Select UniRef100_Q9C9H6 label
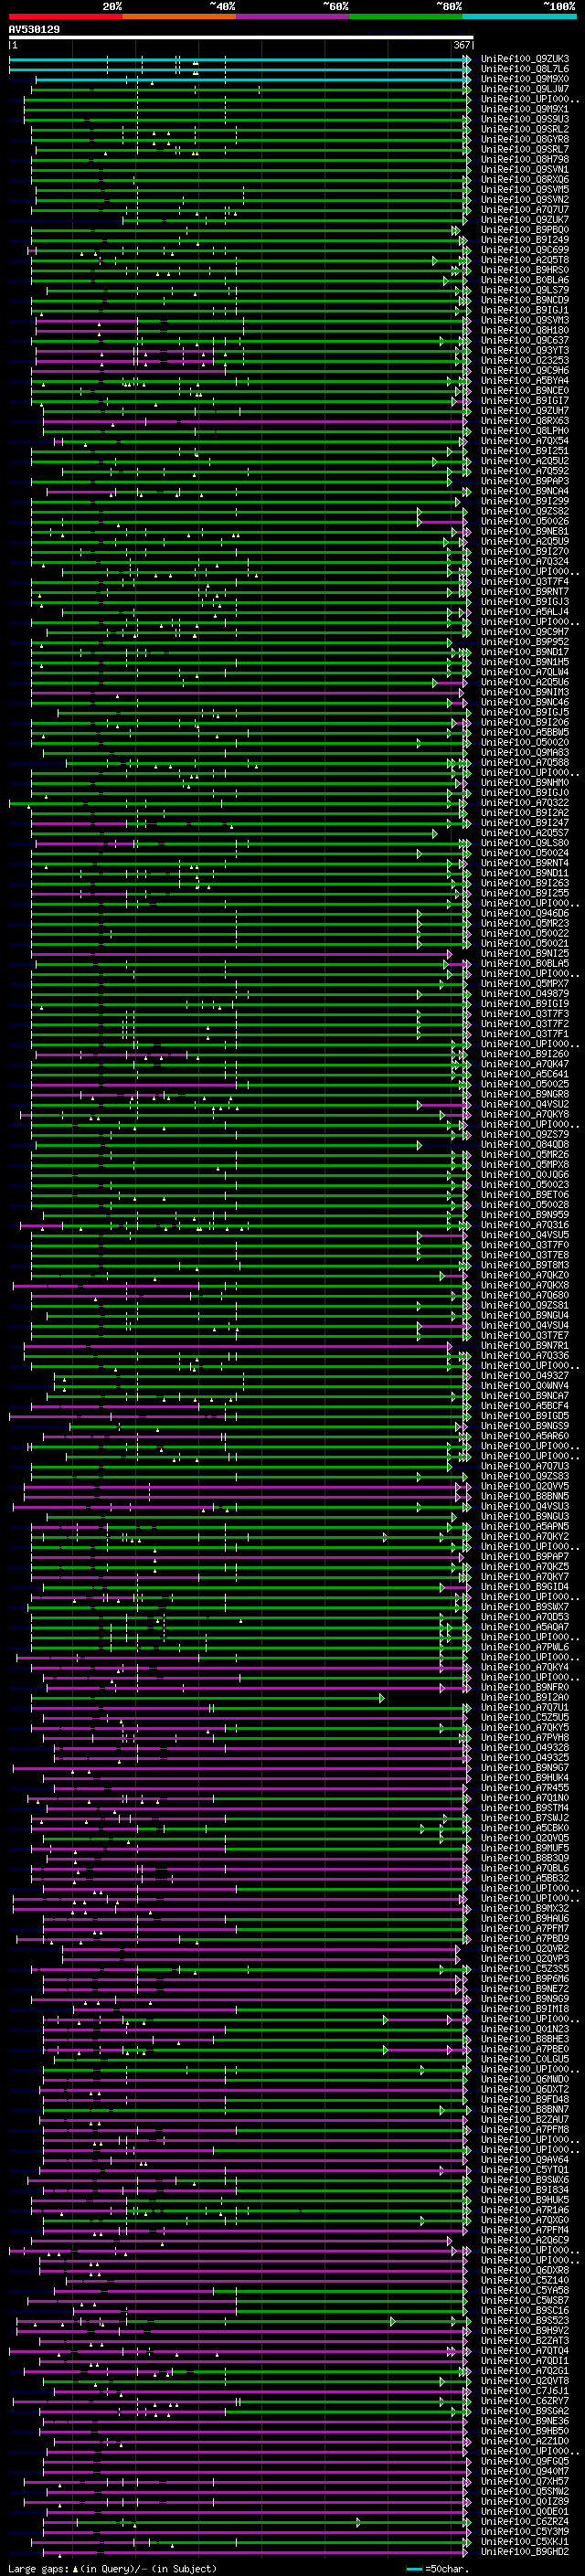This screenshot has width=585, height=2576. tap(525, 371)
